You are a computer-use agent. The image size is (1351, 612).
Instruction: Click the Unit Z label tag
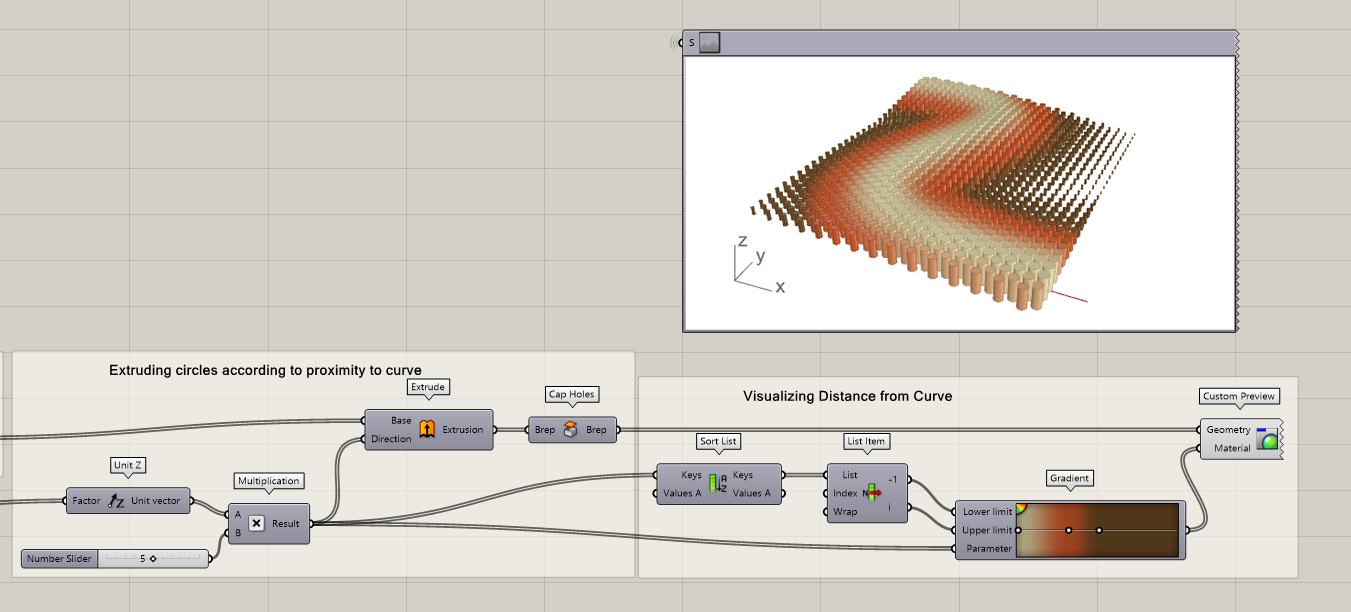tap(128, 465)
